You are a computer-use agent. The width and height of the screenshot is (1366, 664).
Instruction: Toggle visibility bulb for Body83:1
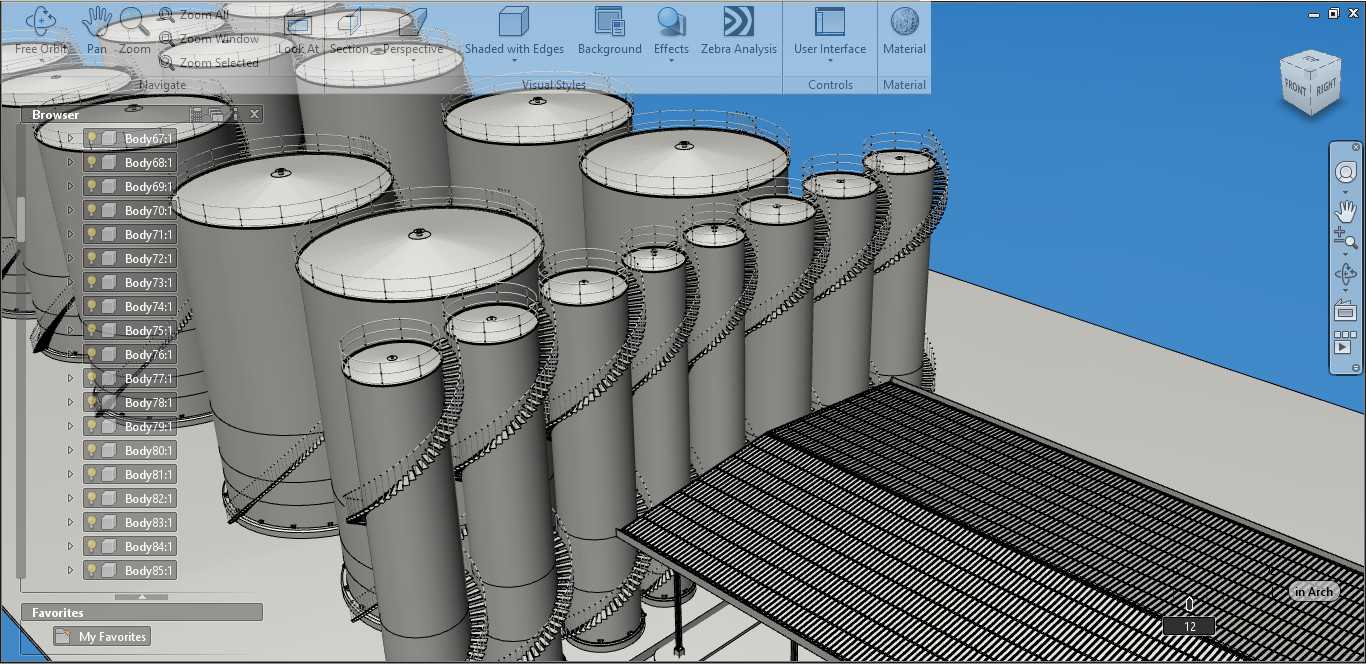tap(91, 522)
